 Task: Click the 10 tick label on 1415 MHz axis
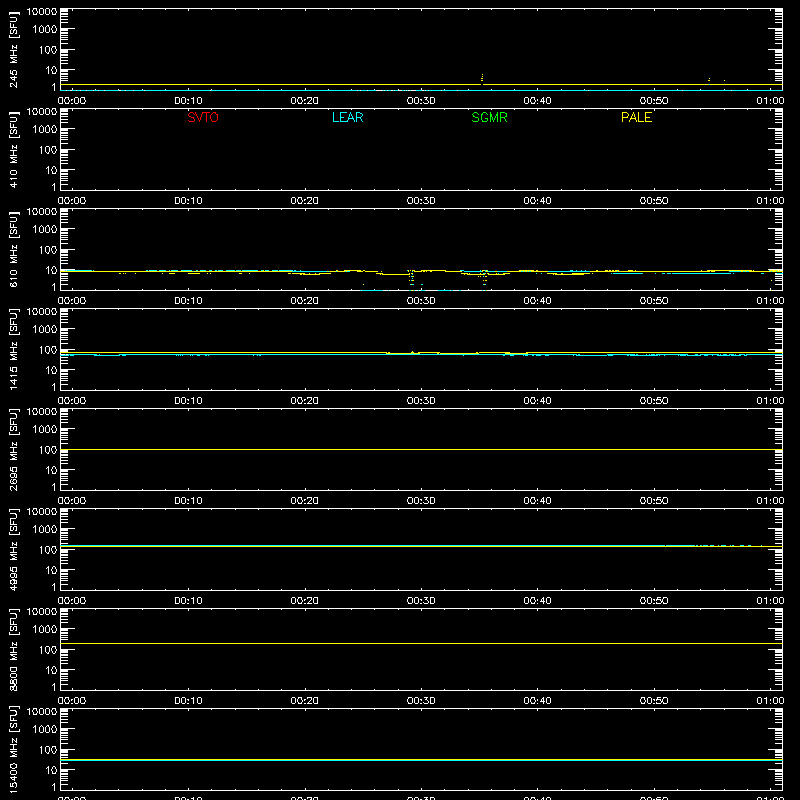[x=51, y=370]
